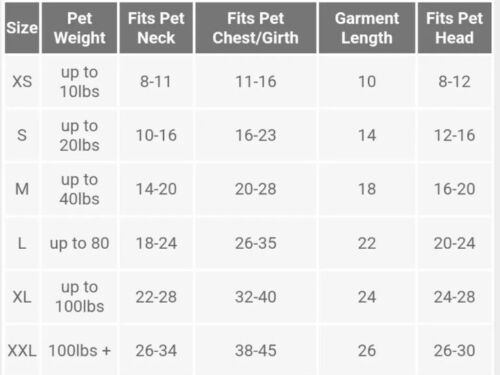Select neck measurement 22-28
Screen dimensions: 500x375
[156, 297]
